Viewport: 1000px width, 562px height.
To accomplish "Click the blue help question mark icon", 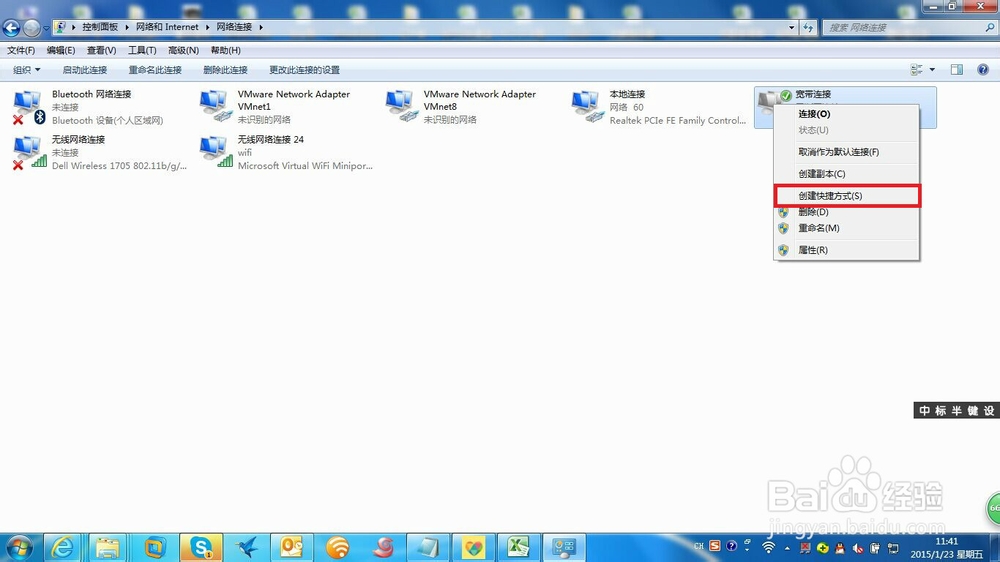I will pyautogui.click(x=983, y=70).
